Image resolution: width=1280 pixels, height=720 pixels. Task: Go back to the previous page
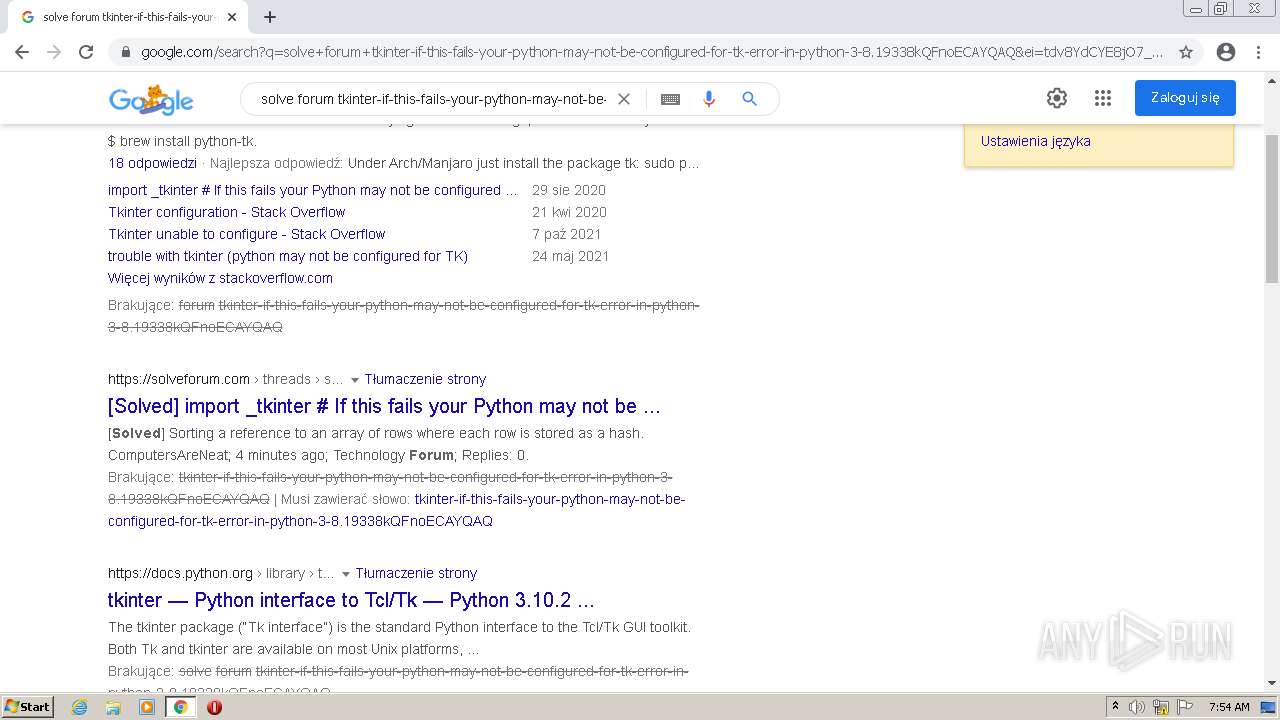(x=22, y=52)
